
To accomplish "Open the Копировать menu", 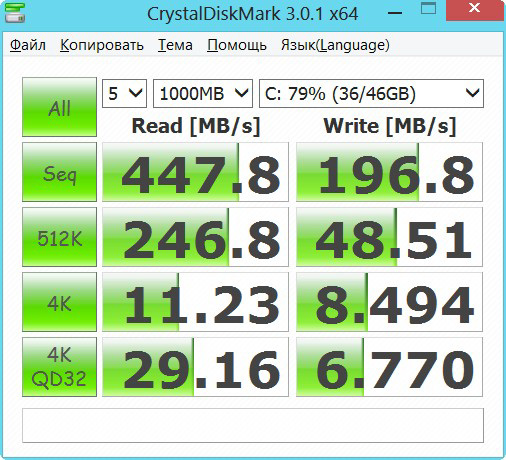I will pos(102,45).
